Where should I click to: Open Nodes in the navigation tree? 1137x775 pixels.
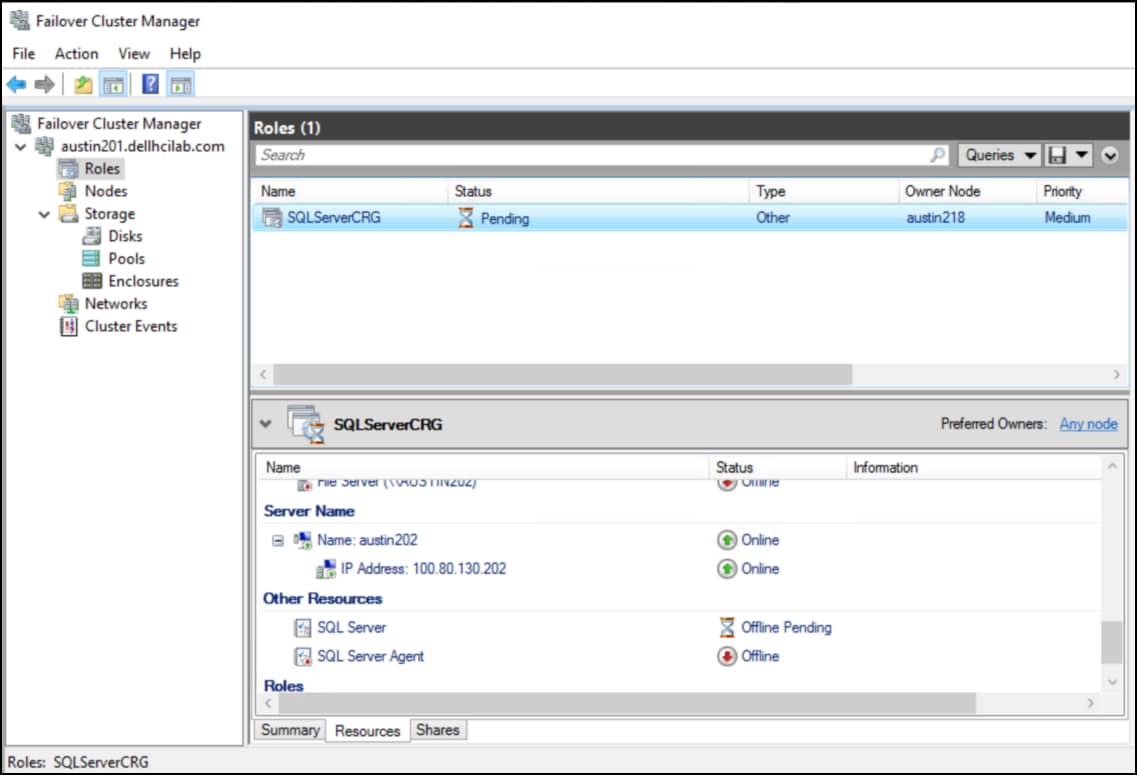(x=106, y=191)
